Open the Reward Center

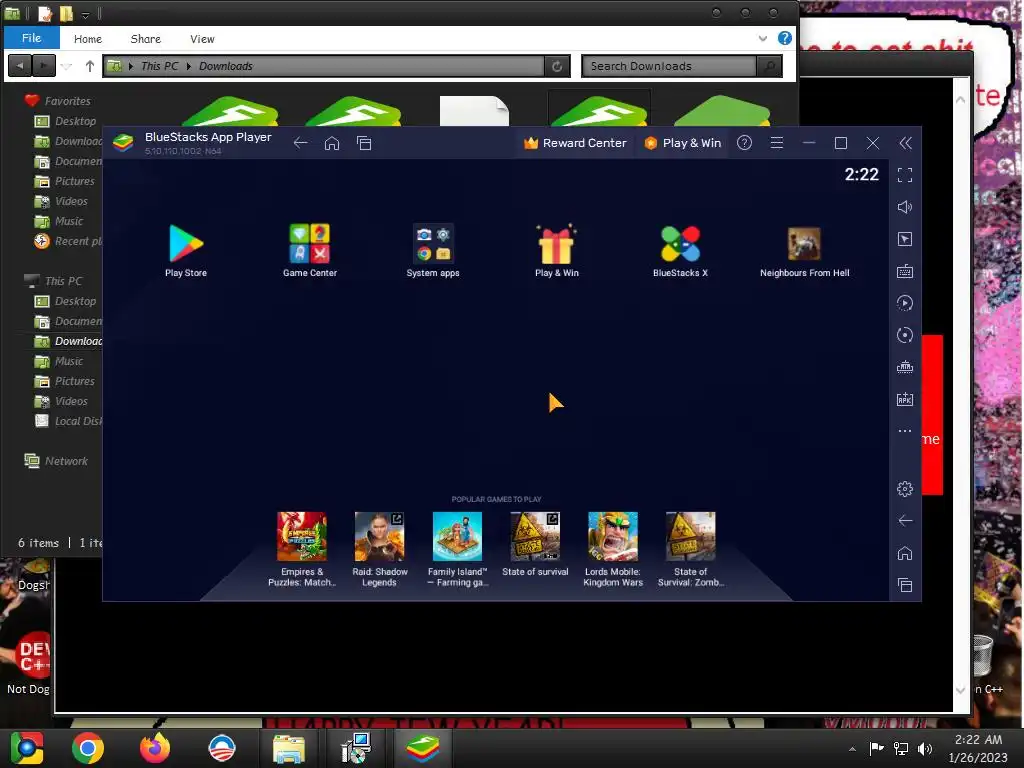coord(575,143)
